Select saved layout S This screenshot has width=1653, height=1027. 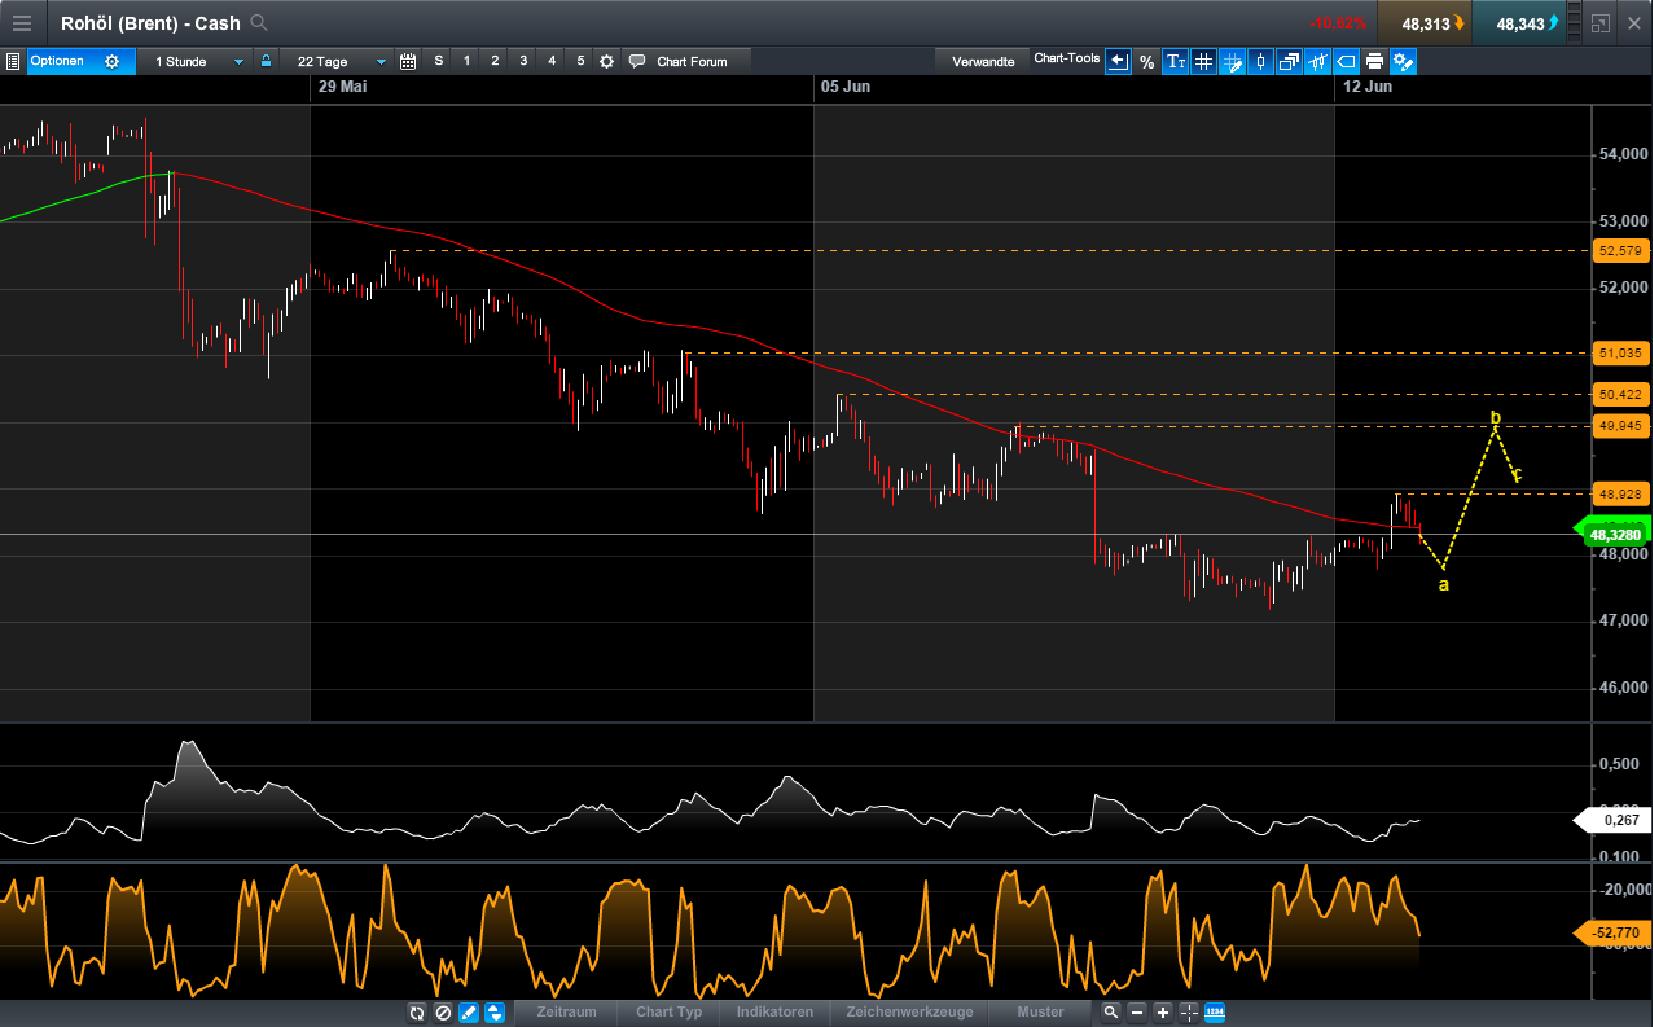[x=438, y=61]
